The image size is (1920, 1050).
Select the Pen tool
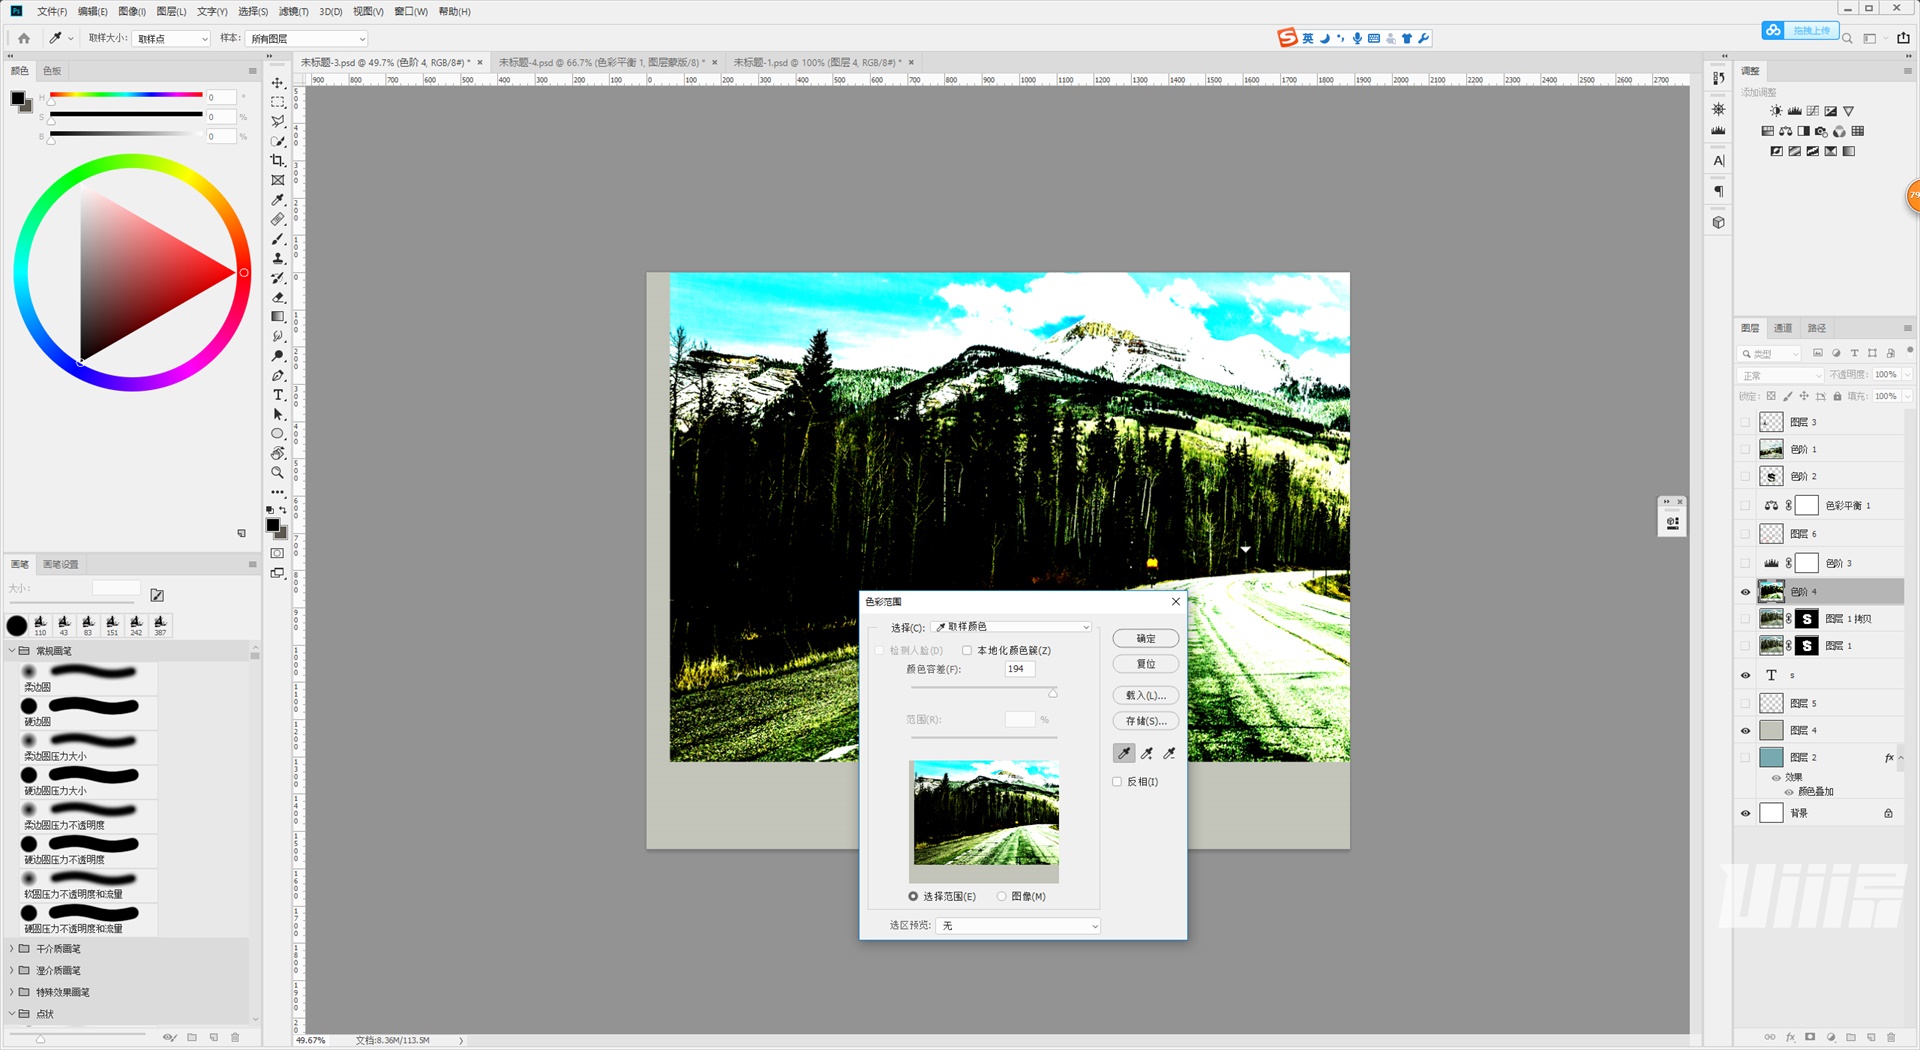click(278, 376)
